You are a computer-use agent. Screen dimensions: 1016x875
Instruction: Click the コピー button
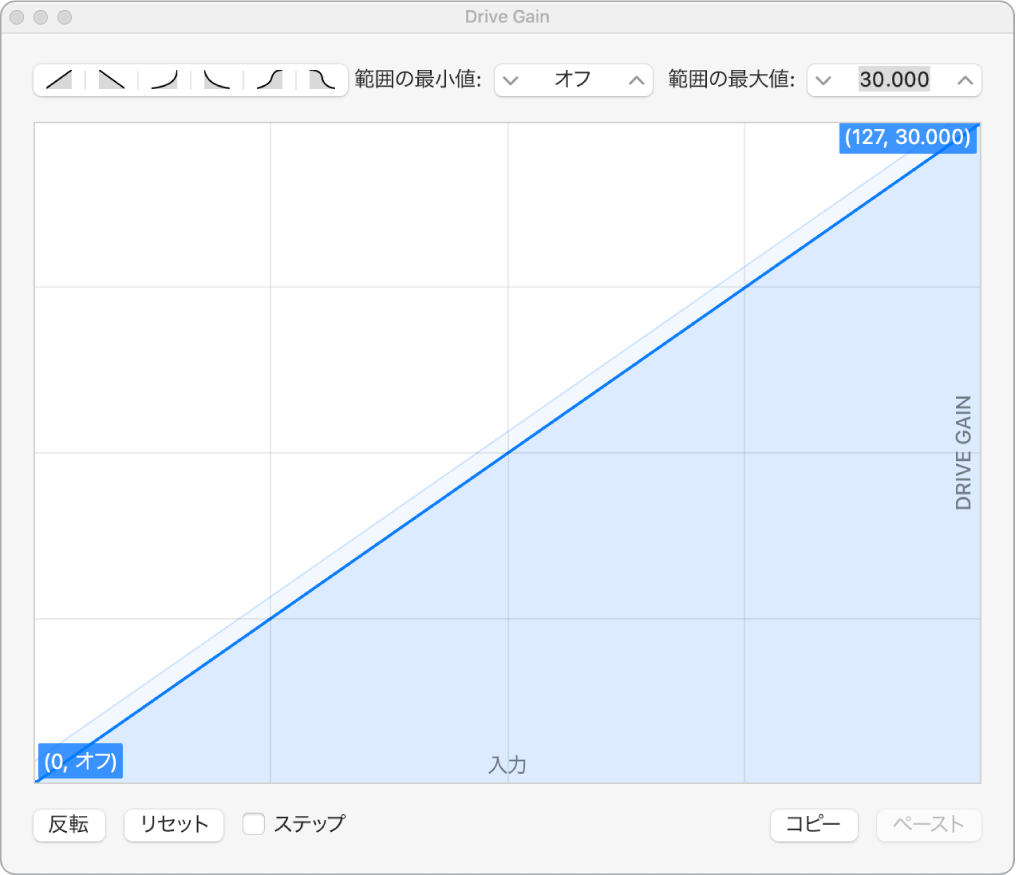tap(812, 824)
